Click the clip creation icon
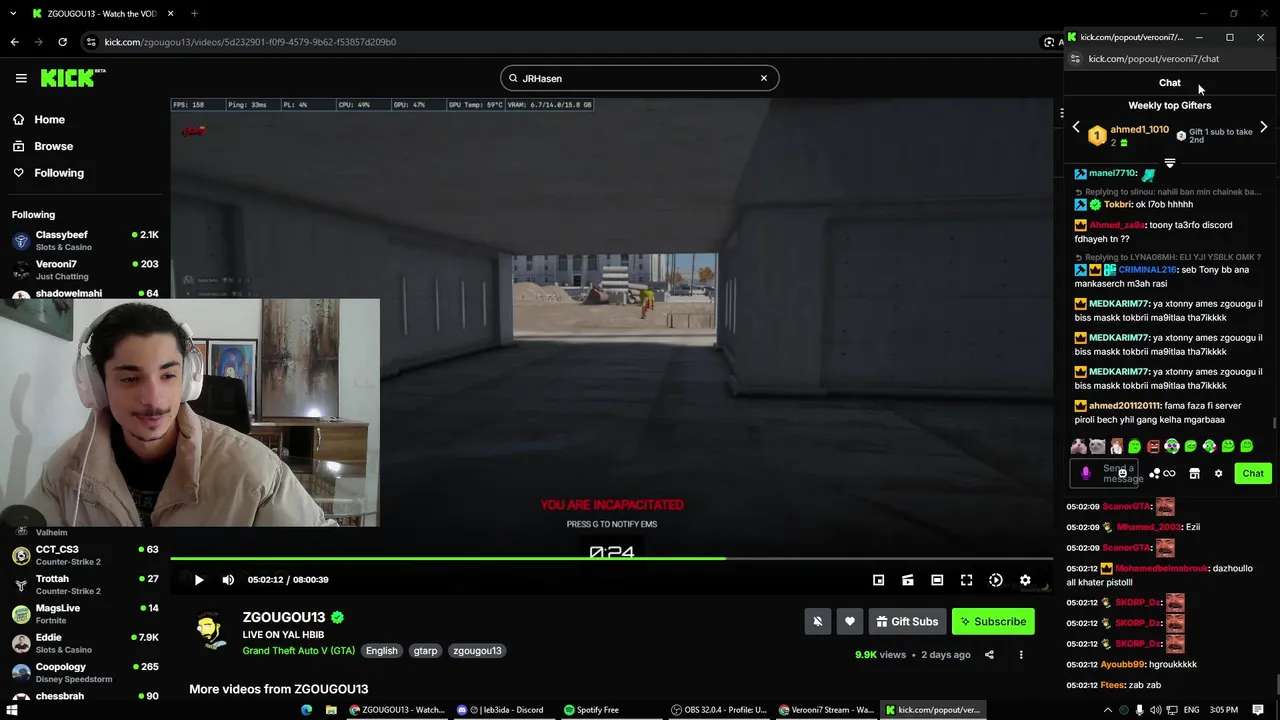This screenshot has height=720, width=1280. (908, 580)
